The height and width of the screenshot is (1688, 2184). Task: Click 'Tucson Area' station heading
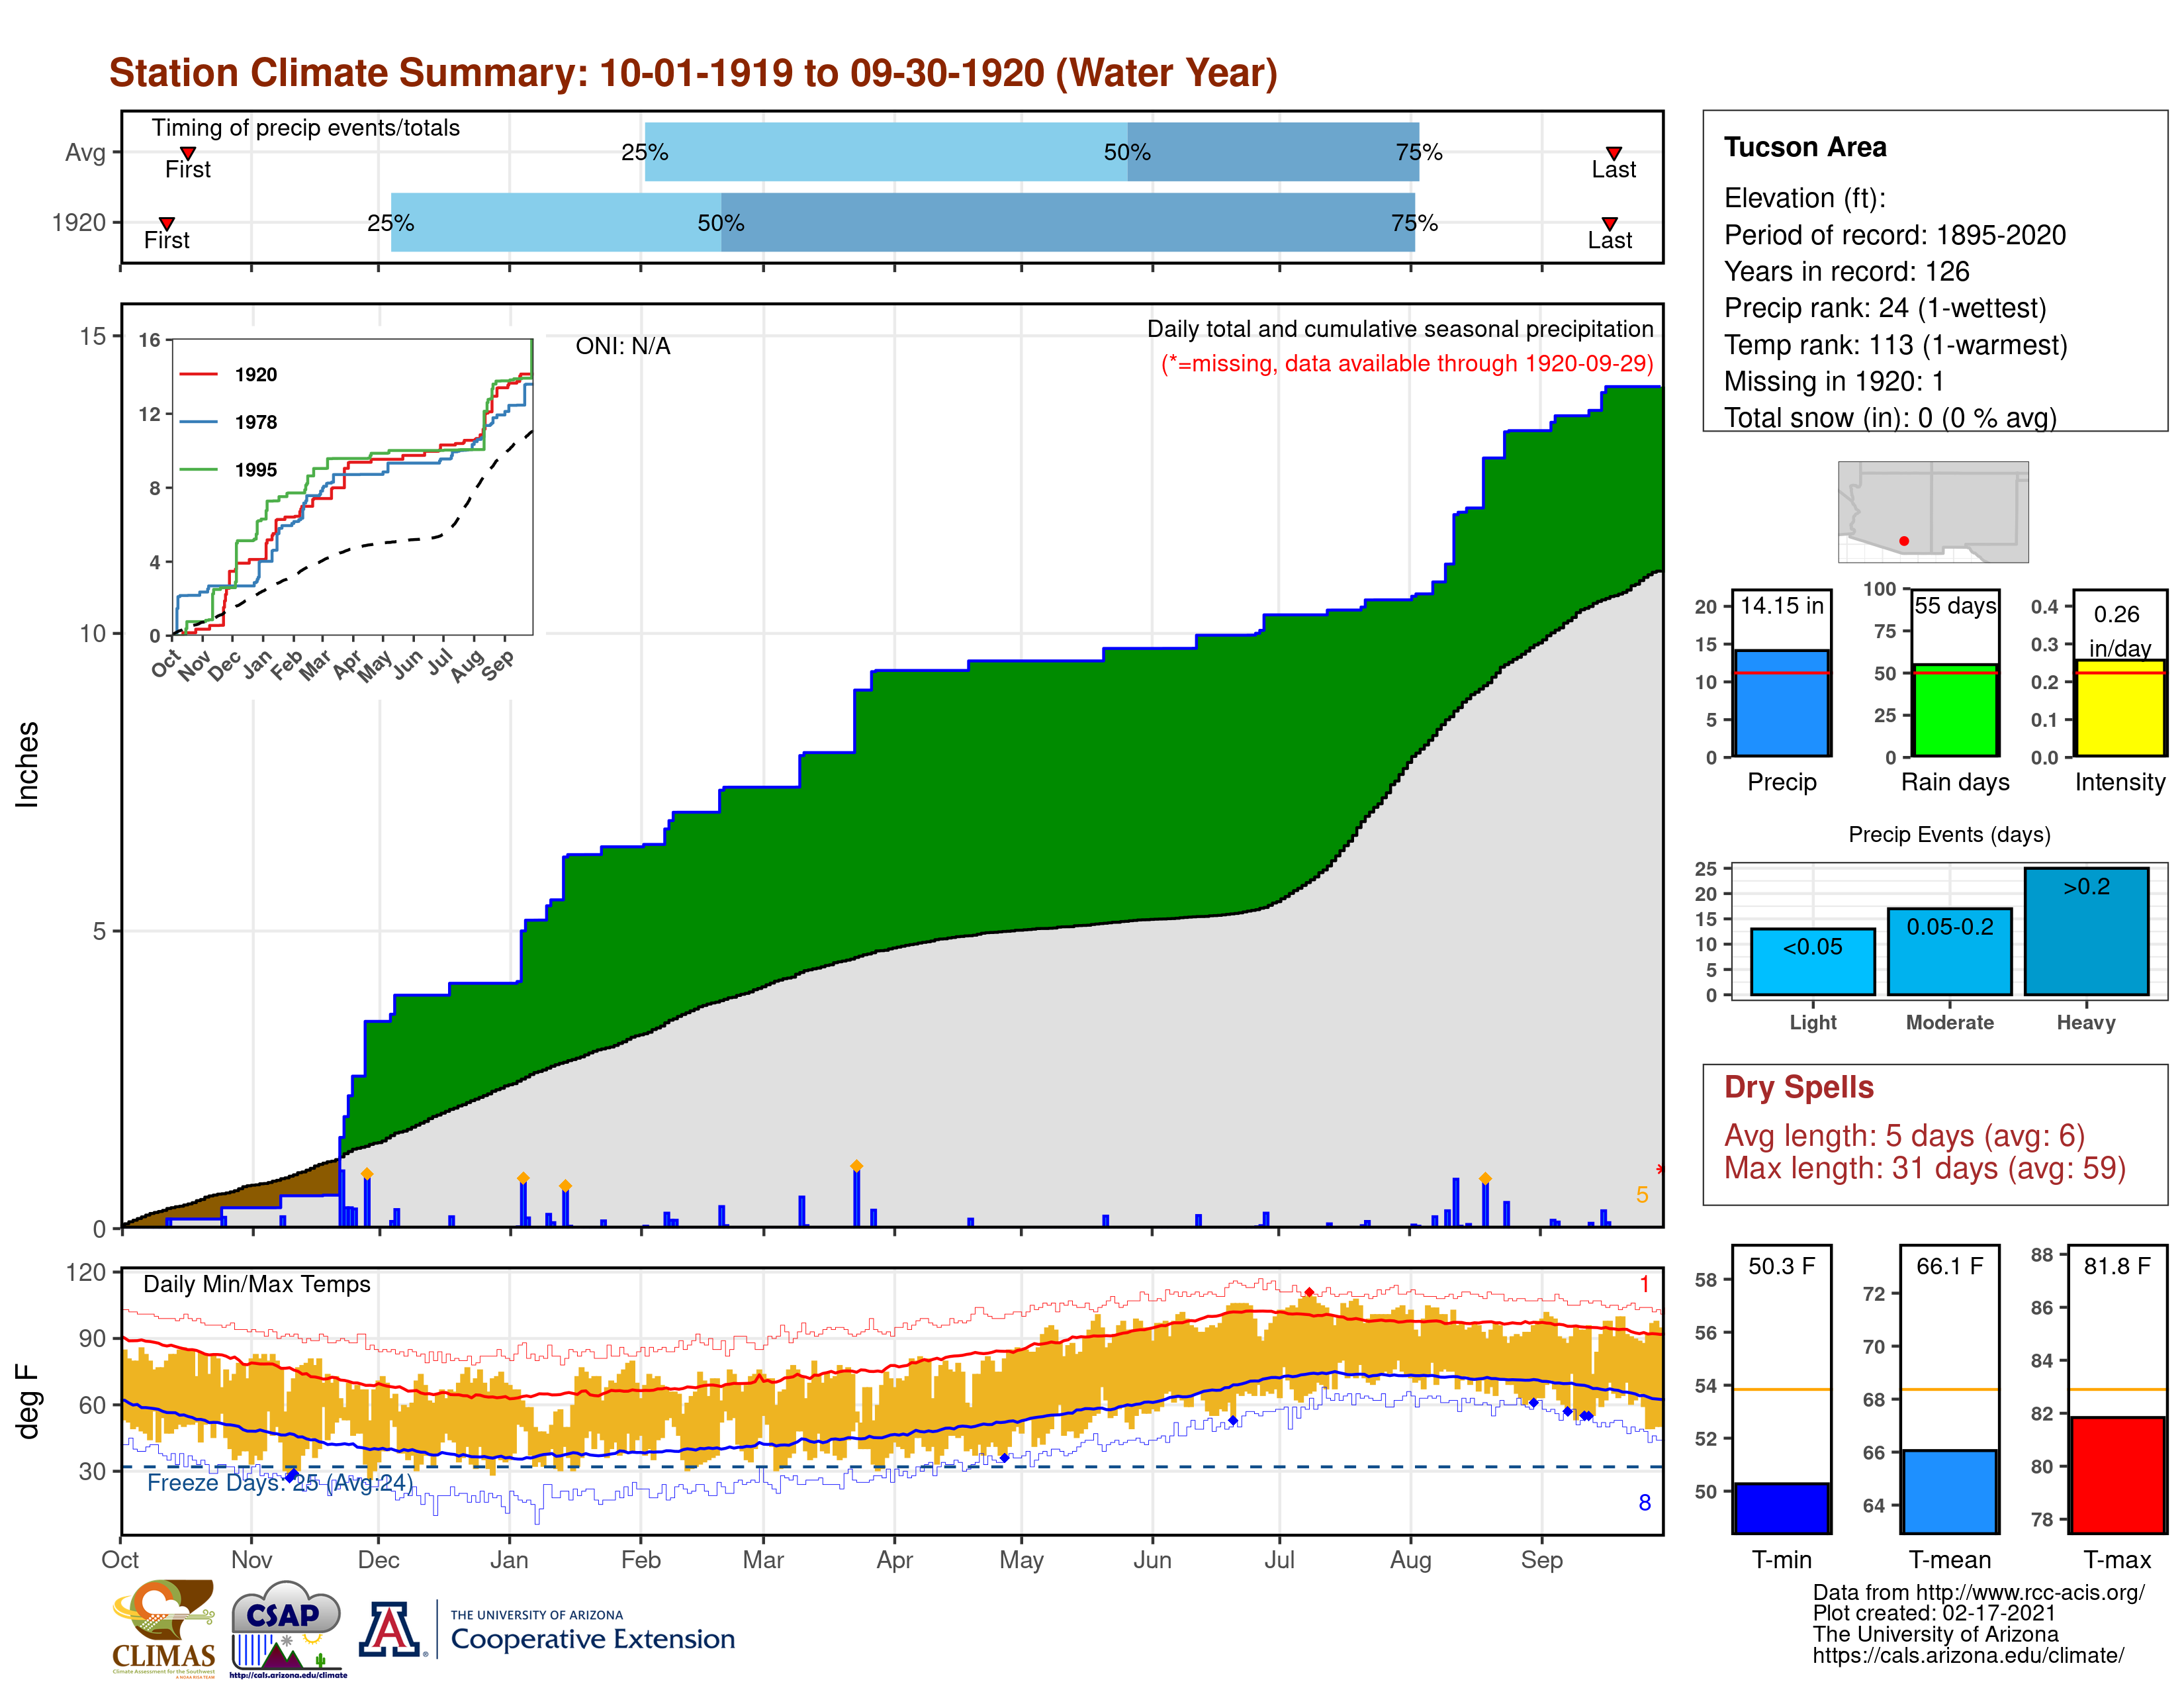(1805, 147)
